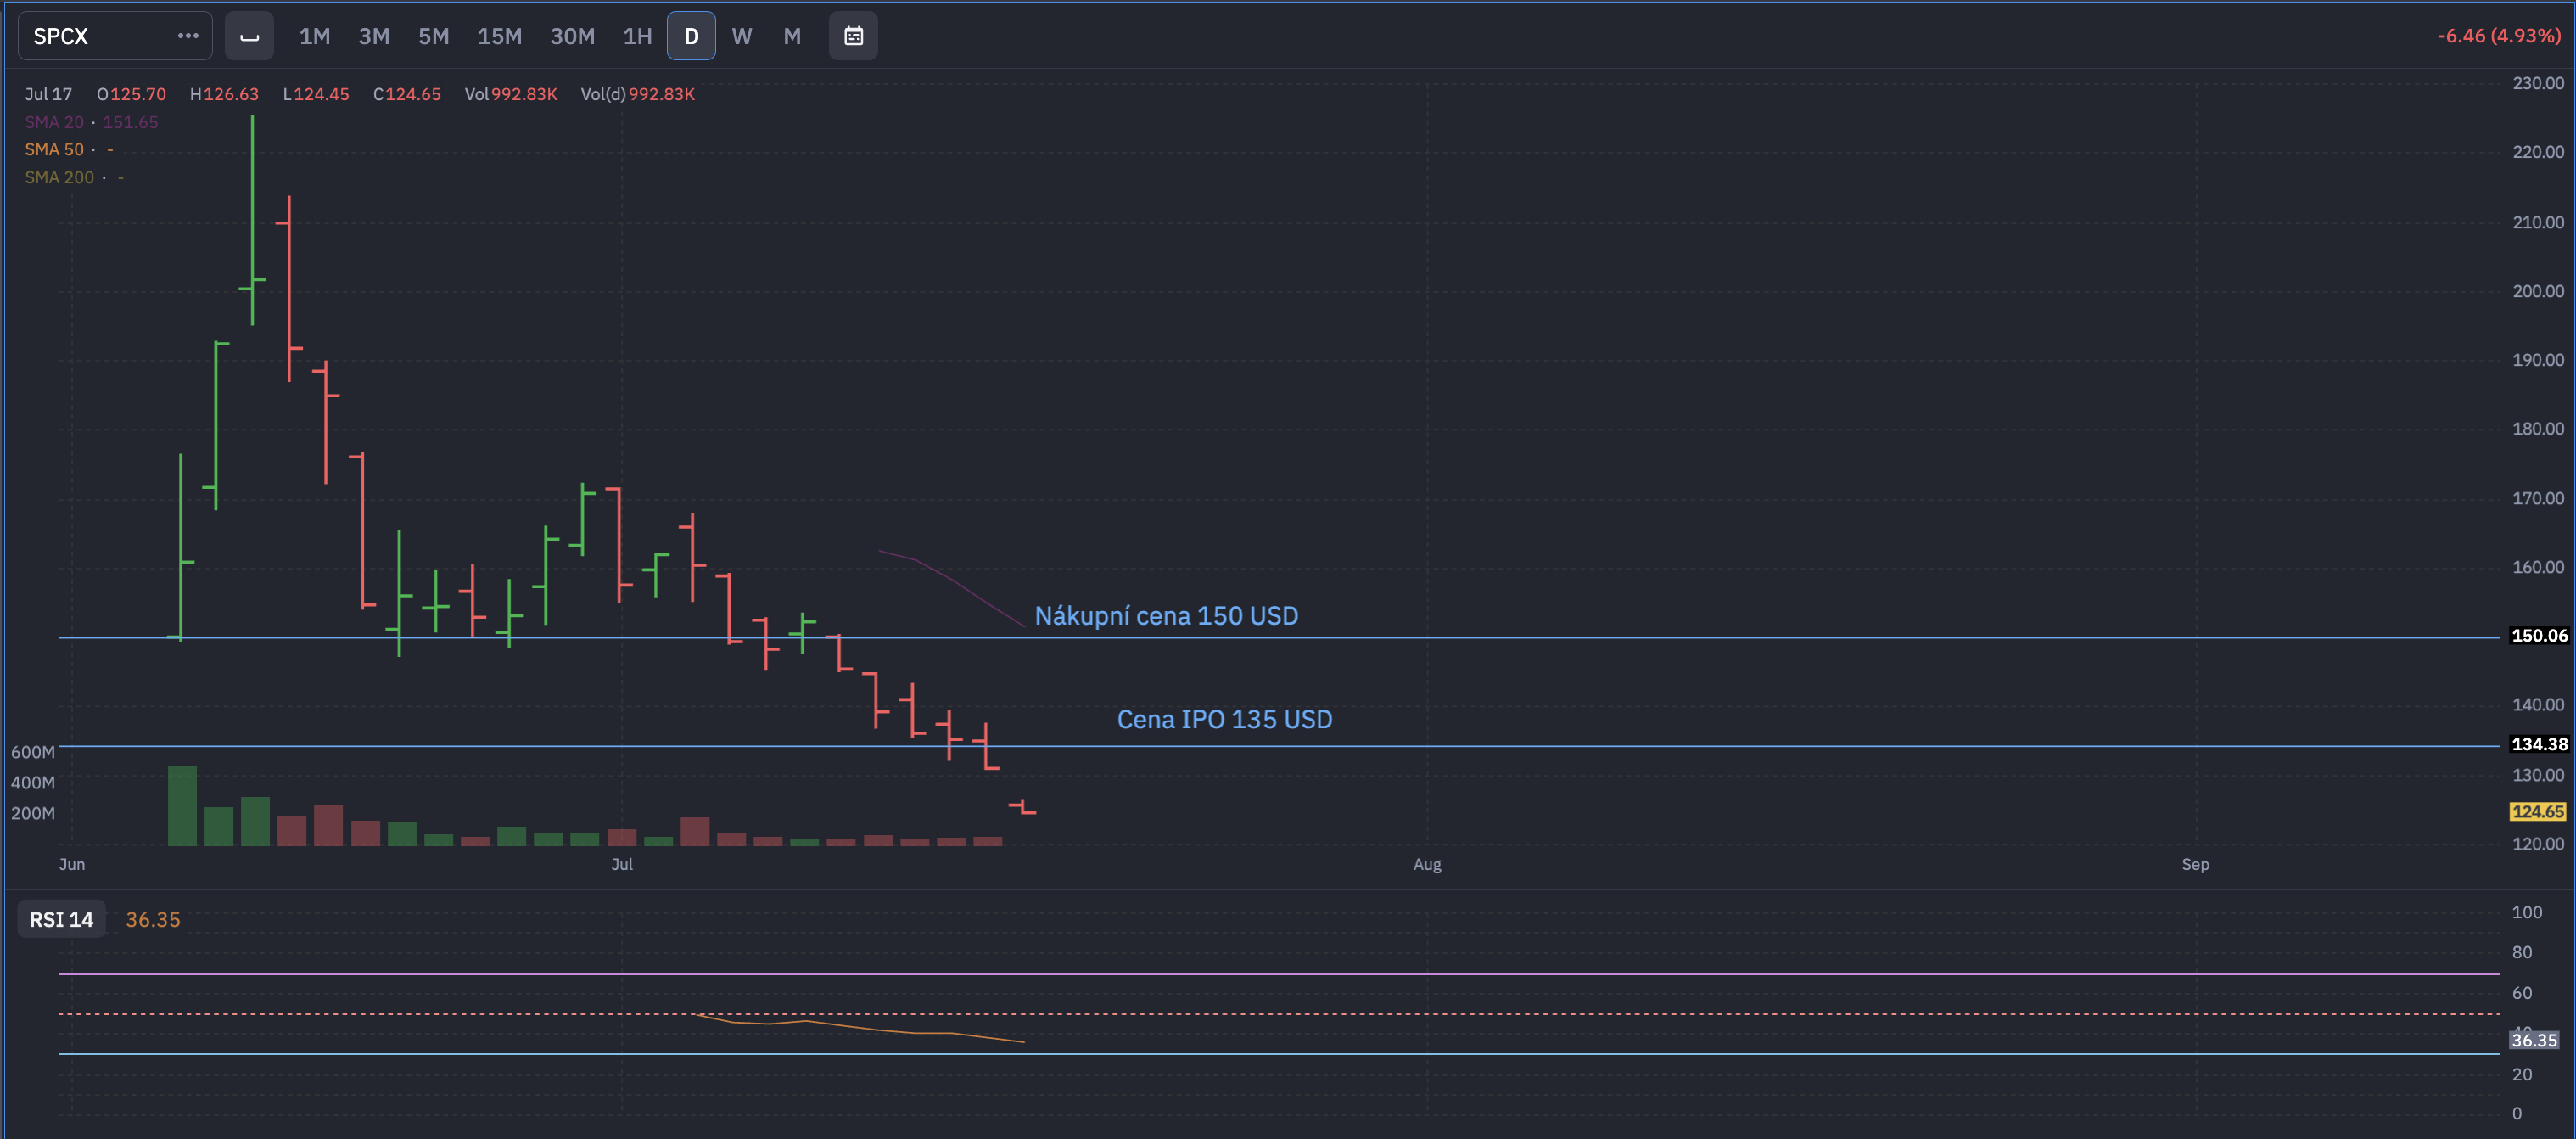This screenshot has width=2576, height=1139.
Task: Click the Aug label on time axis
Action: click(1427, 864)
